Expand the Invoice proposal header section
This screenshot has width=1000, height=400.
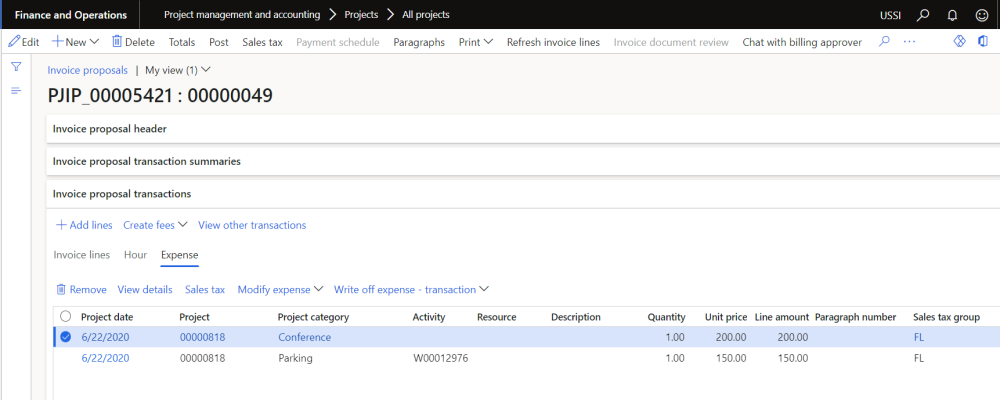click(109, 129)
